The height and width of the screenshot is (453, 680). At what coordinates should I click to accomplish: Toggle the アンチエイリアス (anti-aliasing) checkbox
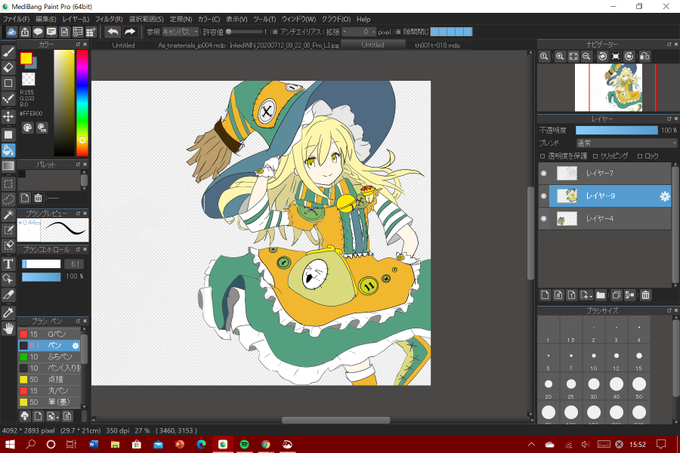[x=275, y=32]
